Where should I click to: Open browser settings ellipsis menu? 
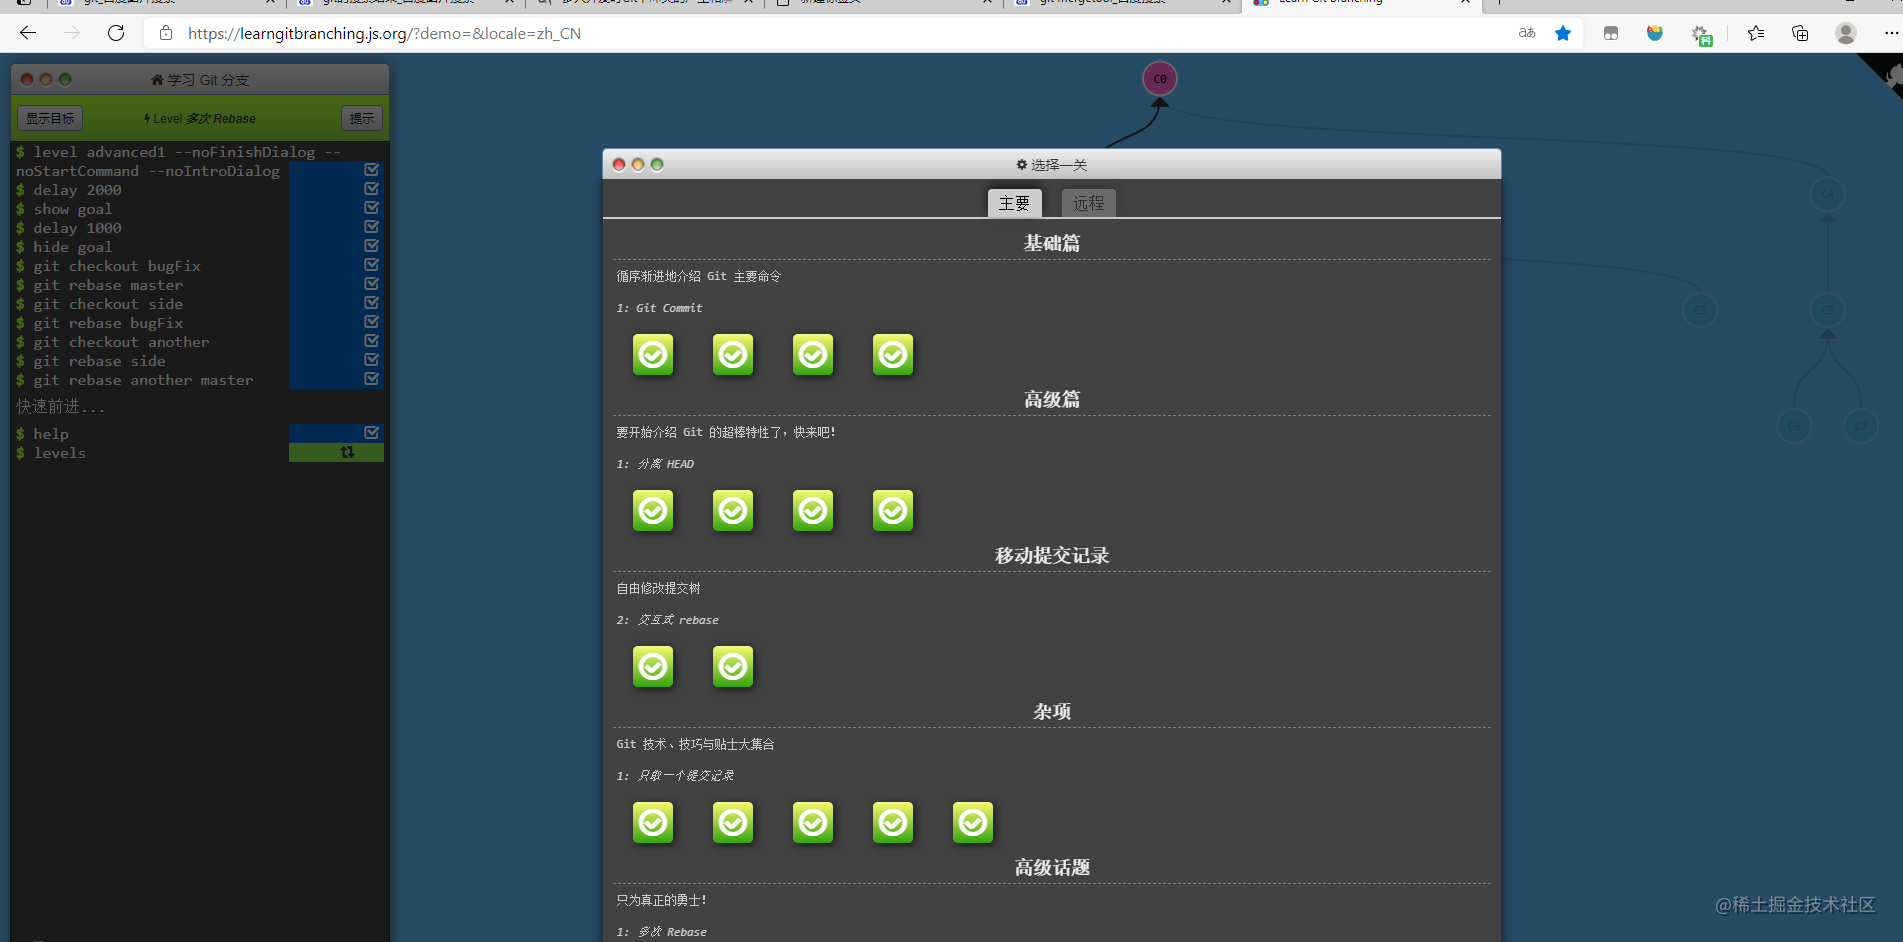click(x=1891, y=33)
